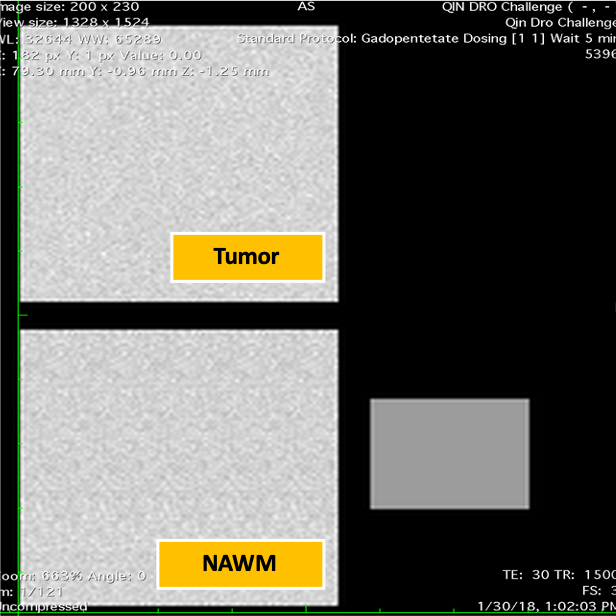Screen dimensions: 616x616
Task: Click the View size 1328 x 1524 text
Action: coord(74,22)
